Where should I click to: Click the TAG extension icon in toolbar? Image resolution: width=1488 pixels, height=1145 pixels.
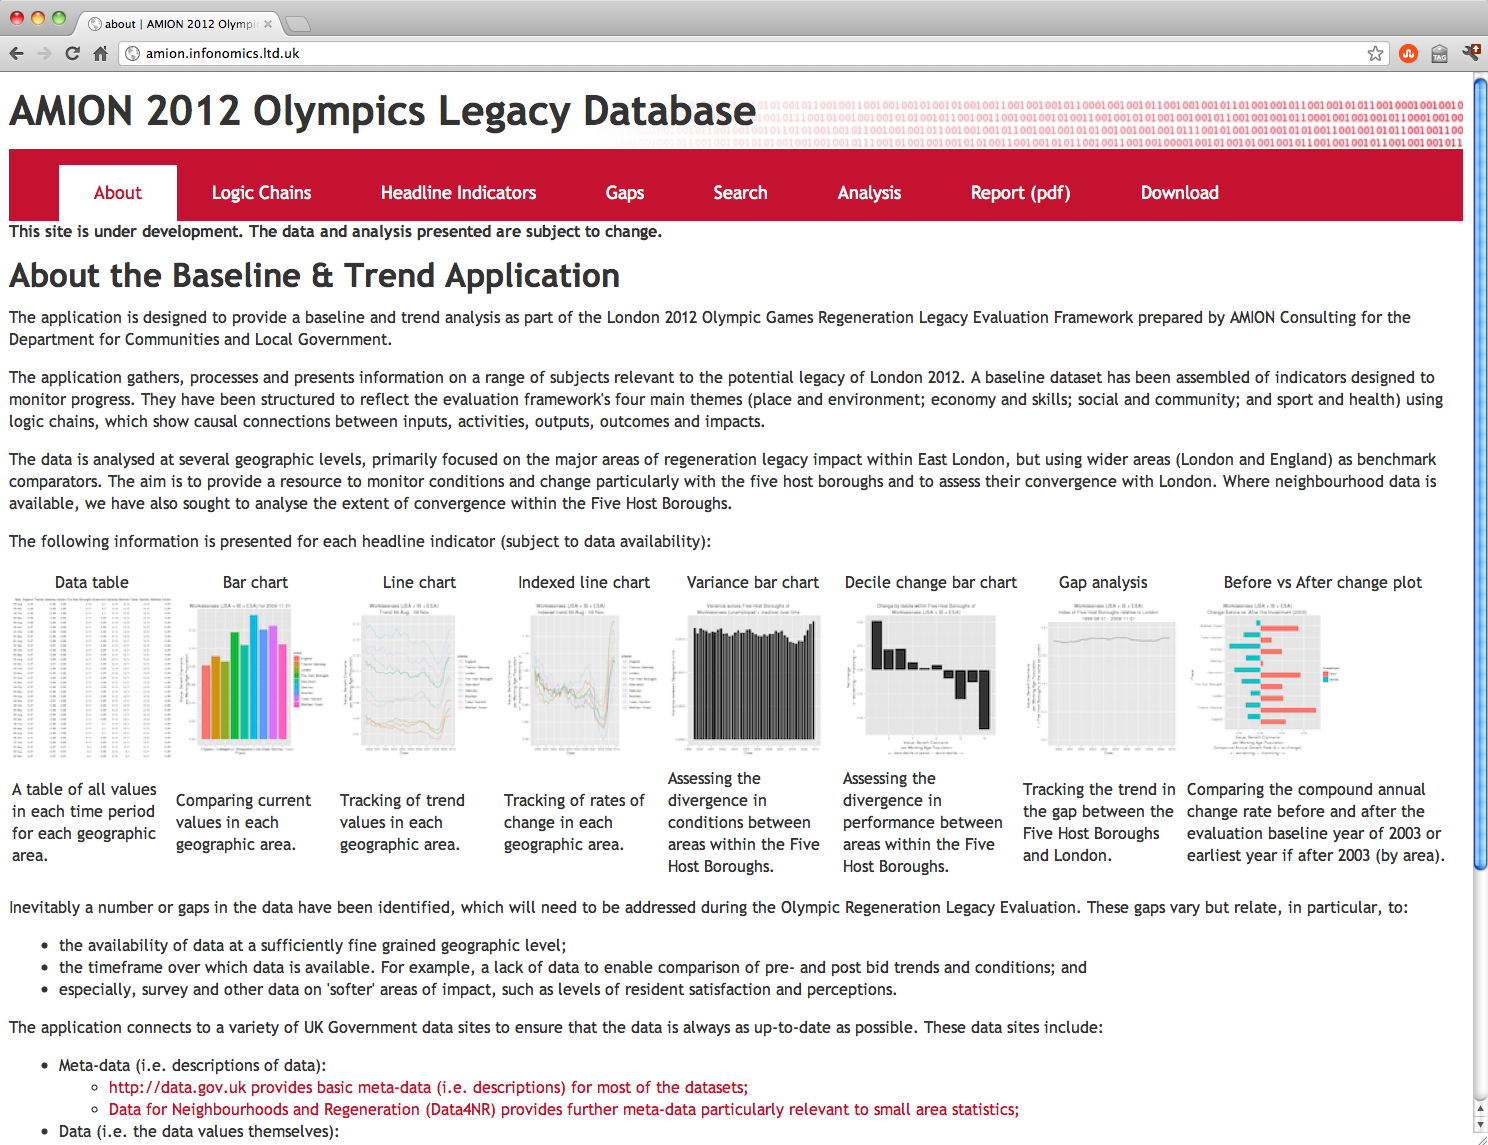click(1439, 53)
